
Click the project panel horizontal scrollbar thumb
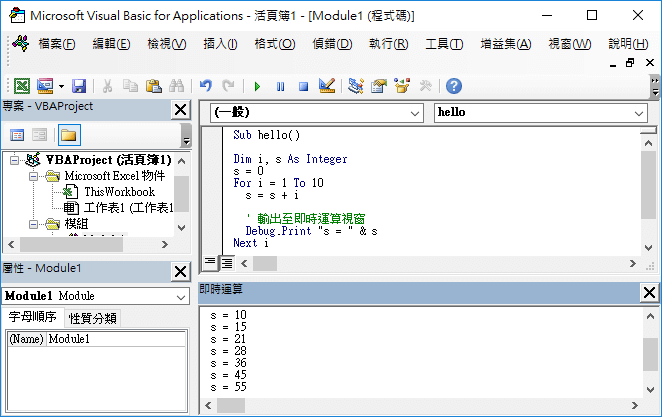[x=71, y=244]
